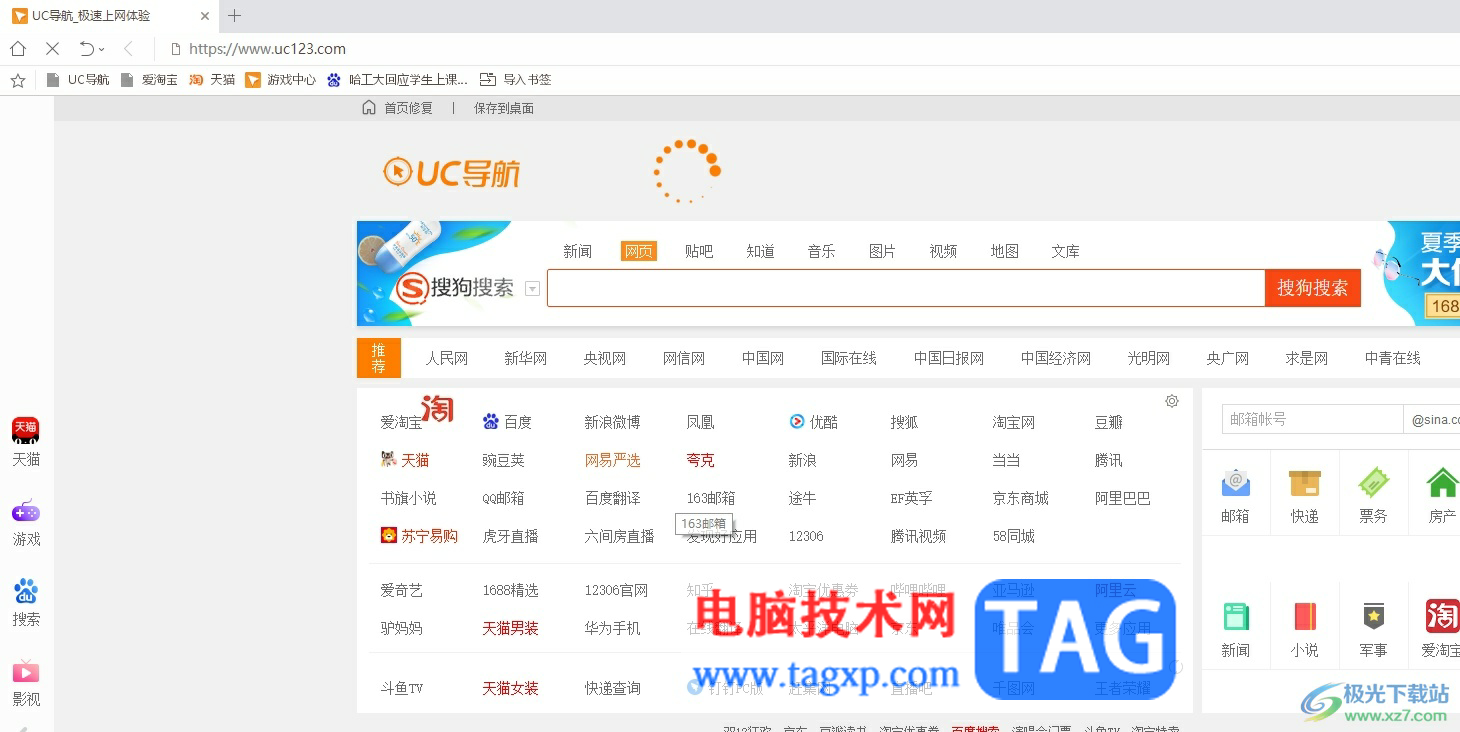1460x732 pixels.
Task: Open new tab with plus button
Action: [x=235, y=16]
